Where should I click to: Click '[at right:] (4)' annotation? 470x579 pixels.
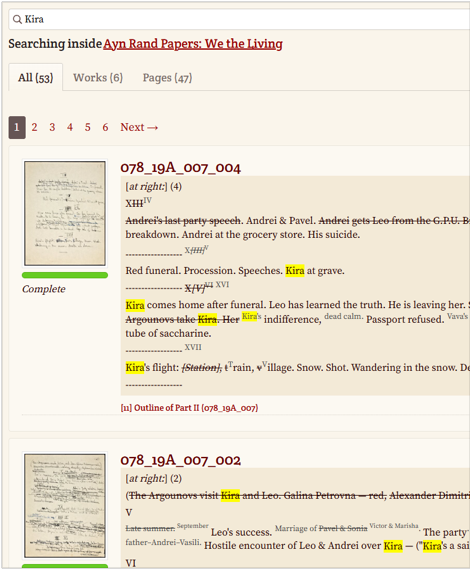(154, 187)
